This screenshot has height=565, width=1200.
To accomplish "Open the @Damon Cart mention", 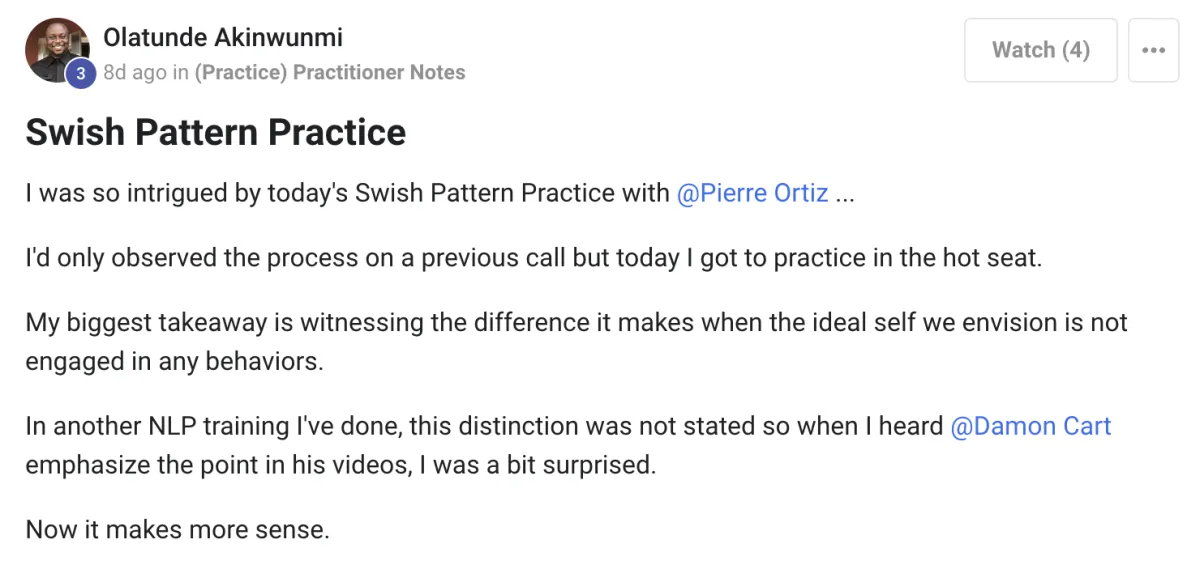I will 1030,426.
